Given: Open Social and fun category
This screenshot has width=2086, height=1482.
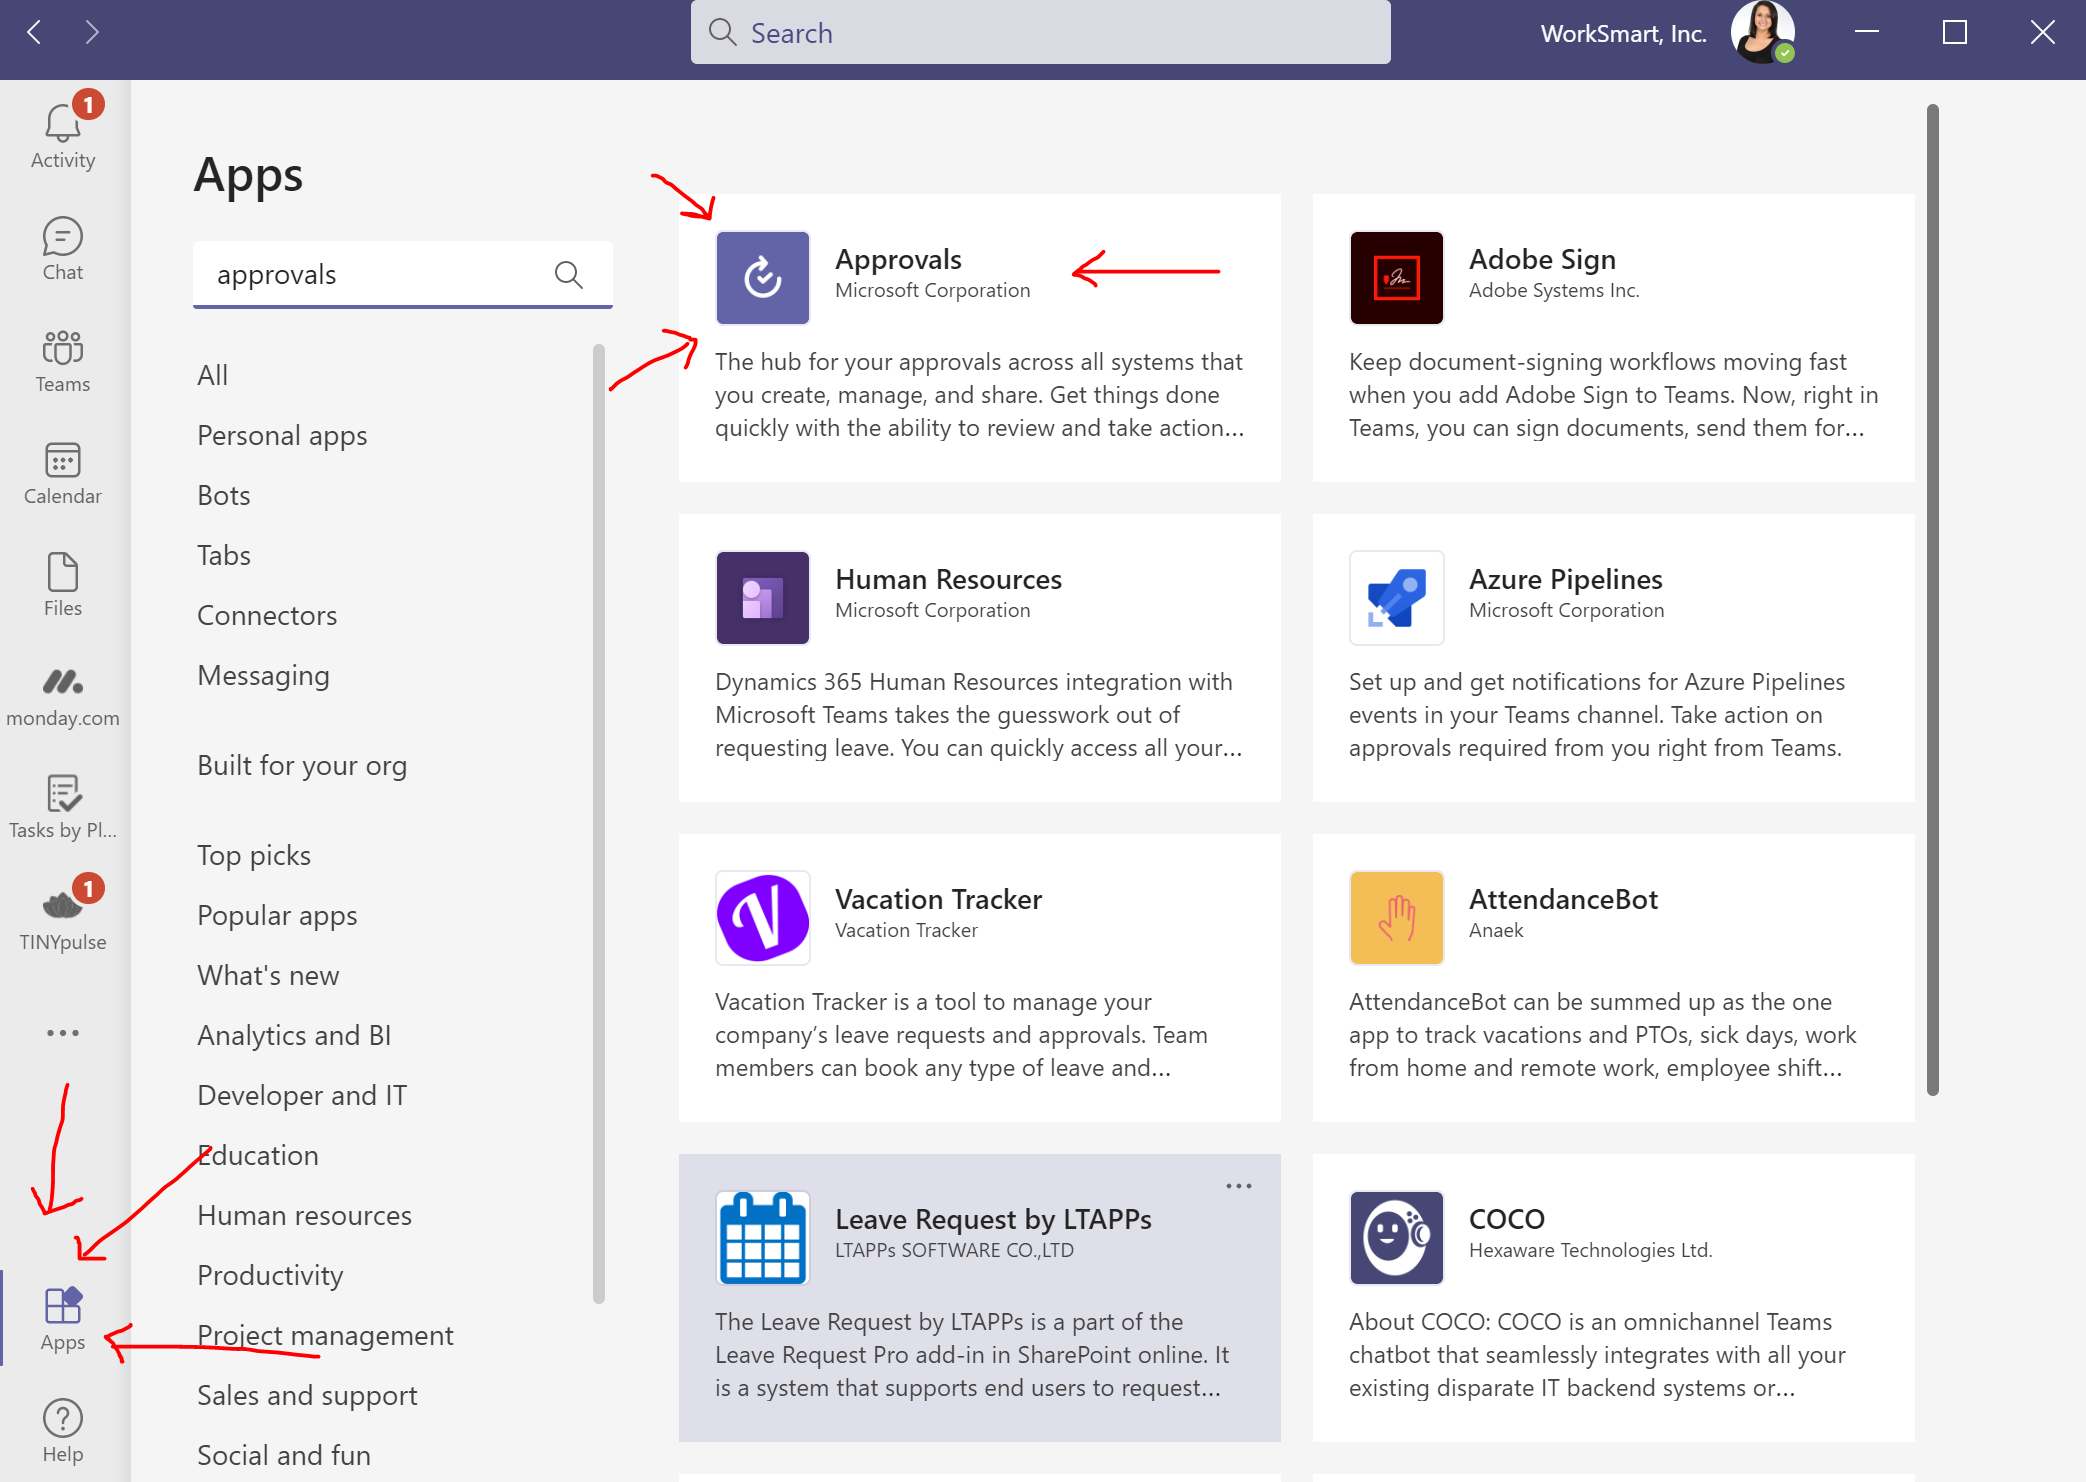Looking at the screenshot, I should (284, 1455).
